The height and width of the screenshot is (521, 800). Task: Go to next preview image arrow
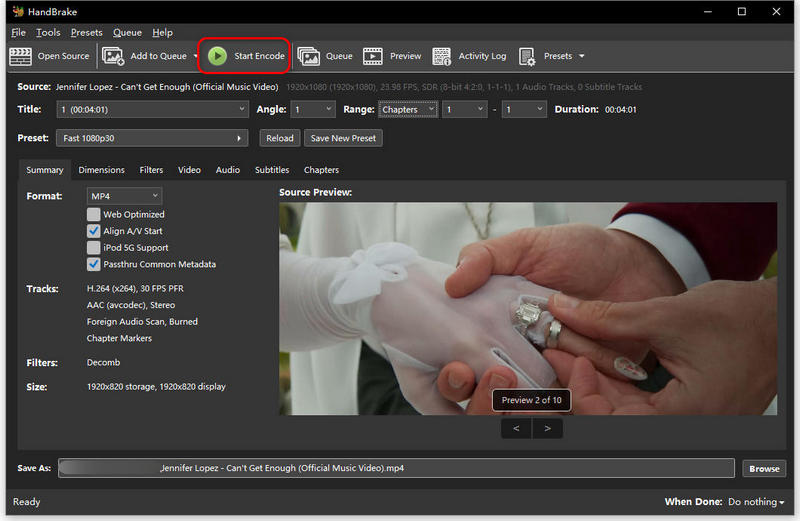click(x=547, y=428)
